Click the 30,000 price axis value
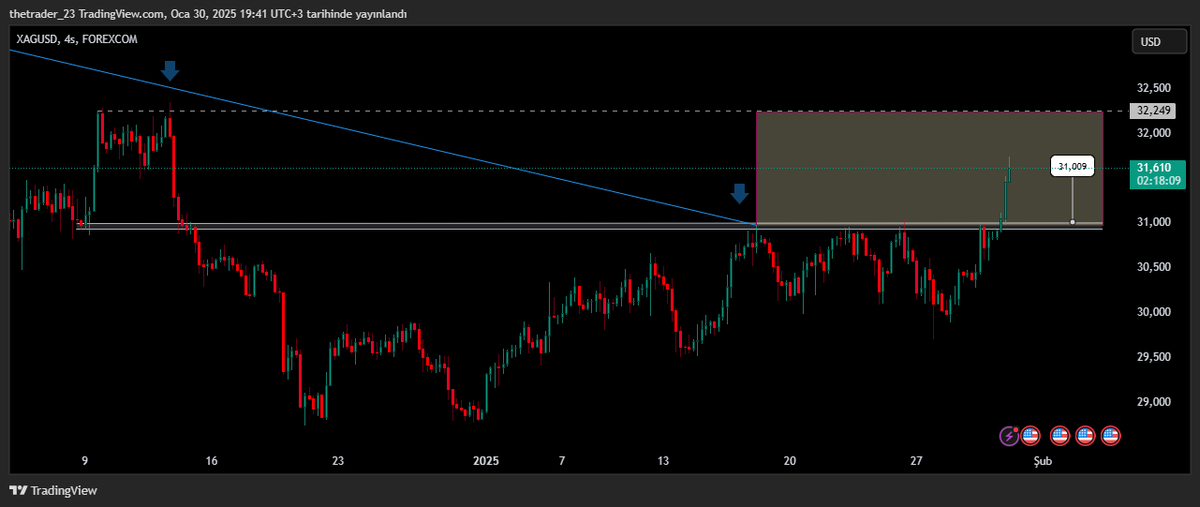The image size is (1200, 507). click(1155, 312)
